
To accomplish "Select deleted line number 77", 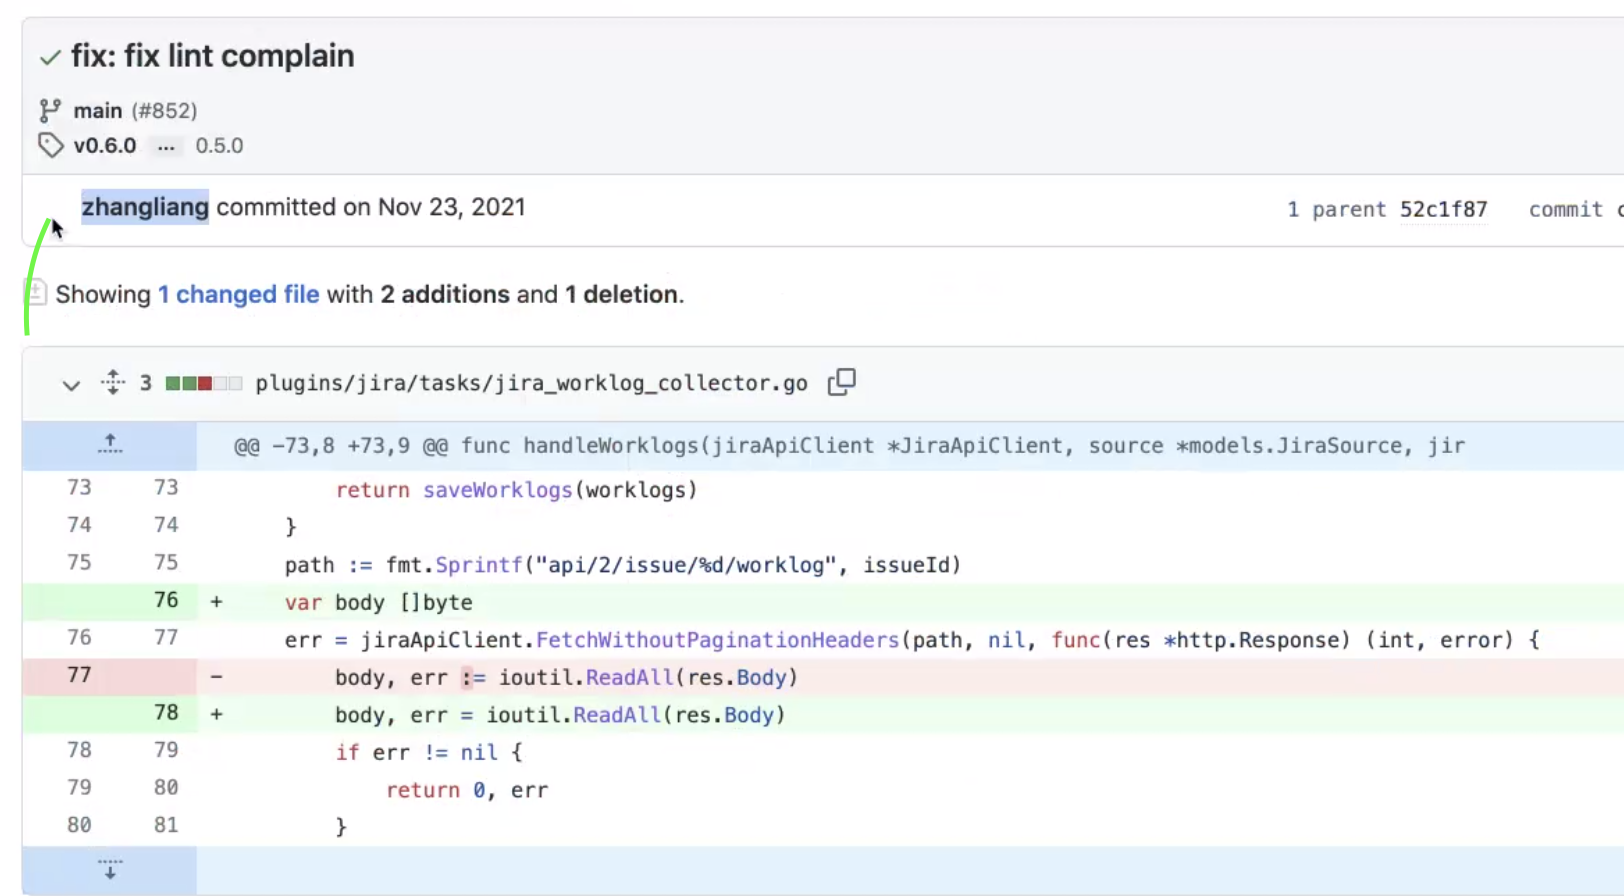I will point(79,675).
